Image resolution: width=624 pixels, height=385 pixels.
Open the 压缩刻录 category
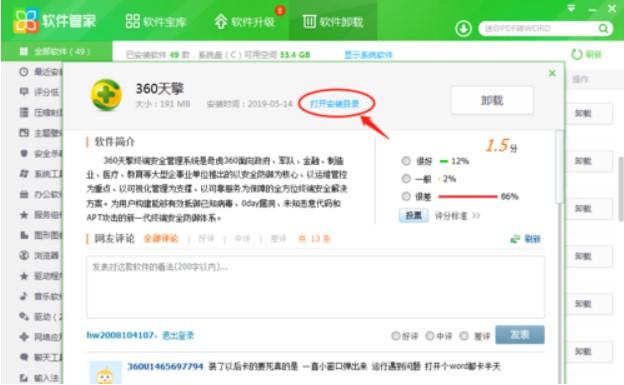click(x=40, y=113)
